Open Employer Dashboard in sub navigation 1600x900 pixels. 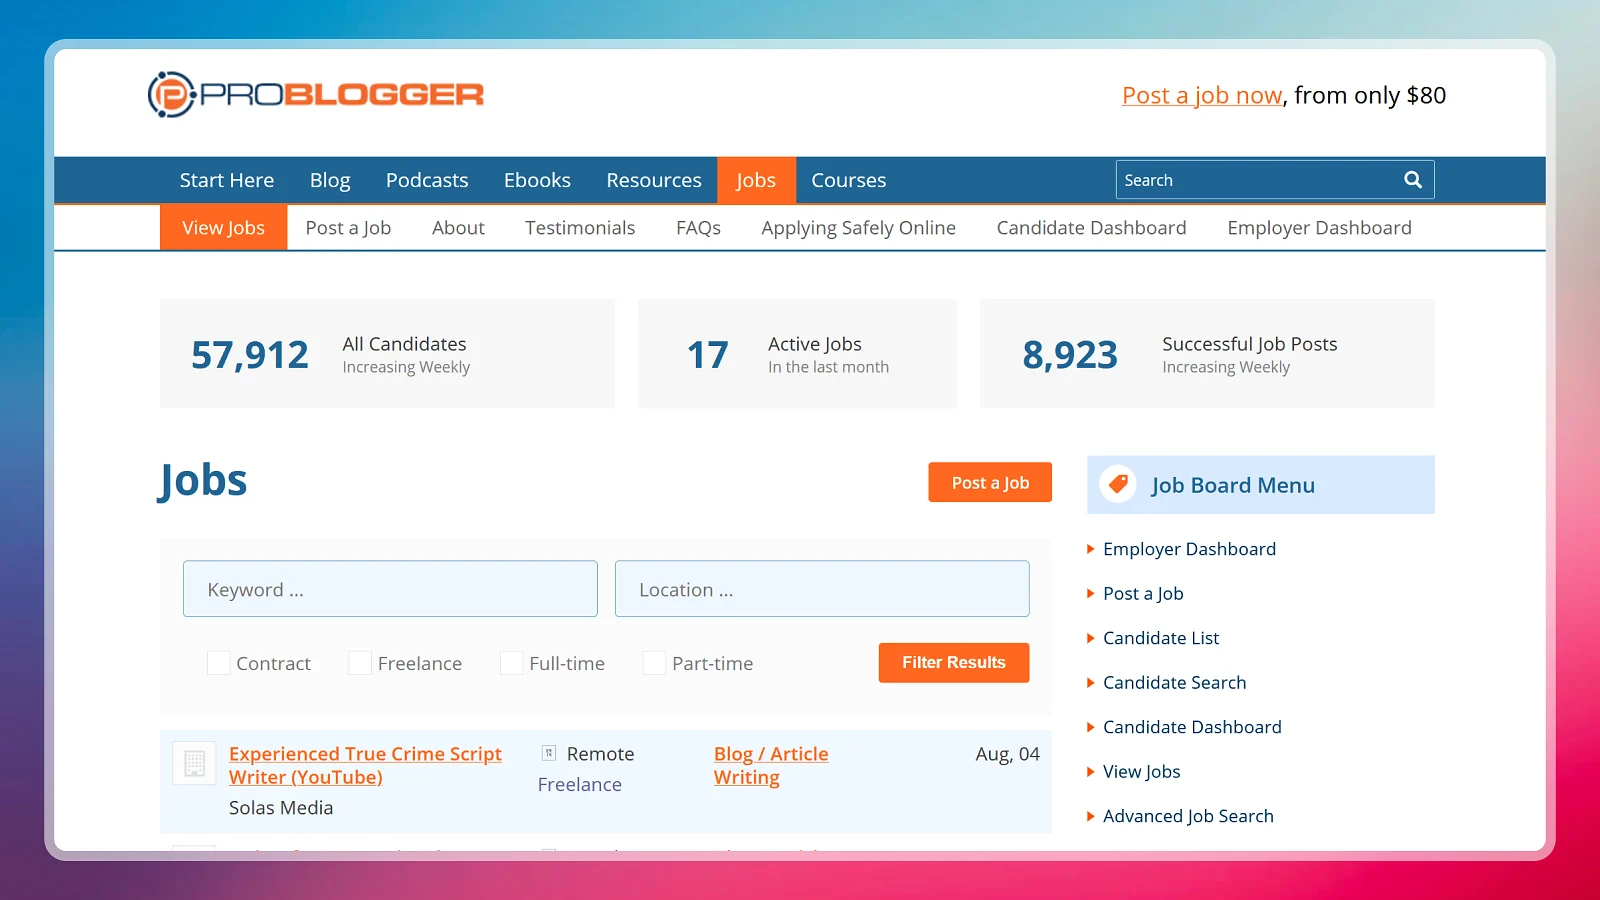(x=1319, y=228)
